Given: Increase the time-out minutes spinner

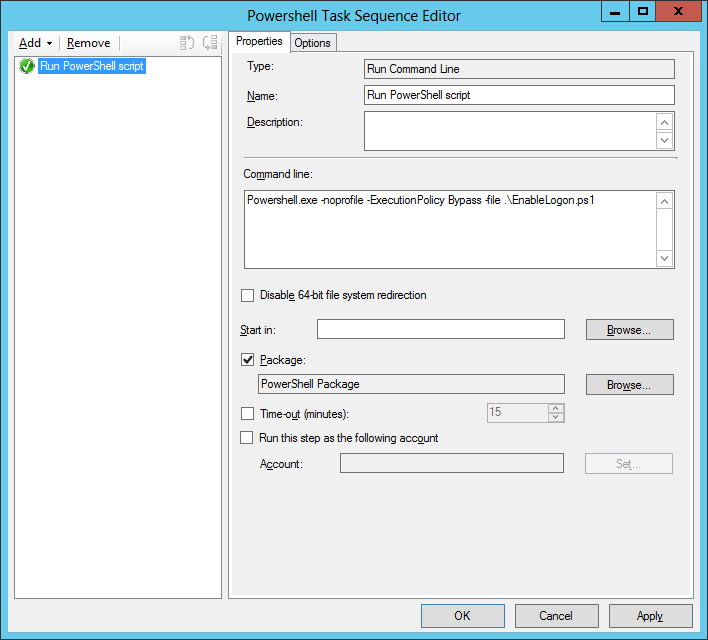Looking at the screenshot, I should pos(556,408).
